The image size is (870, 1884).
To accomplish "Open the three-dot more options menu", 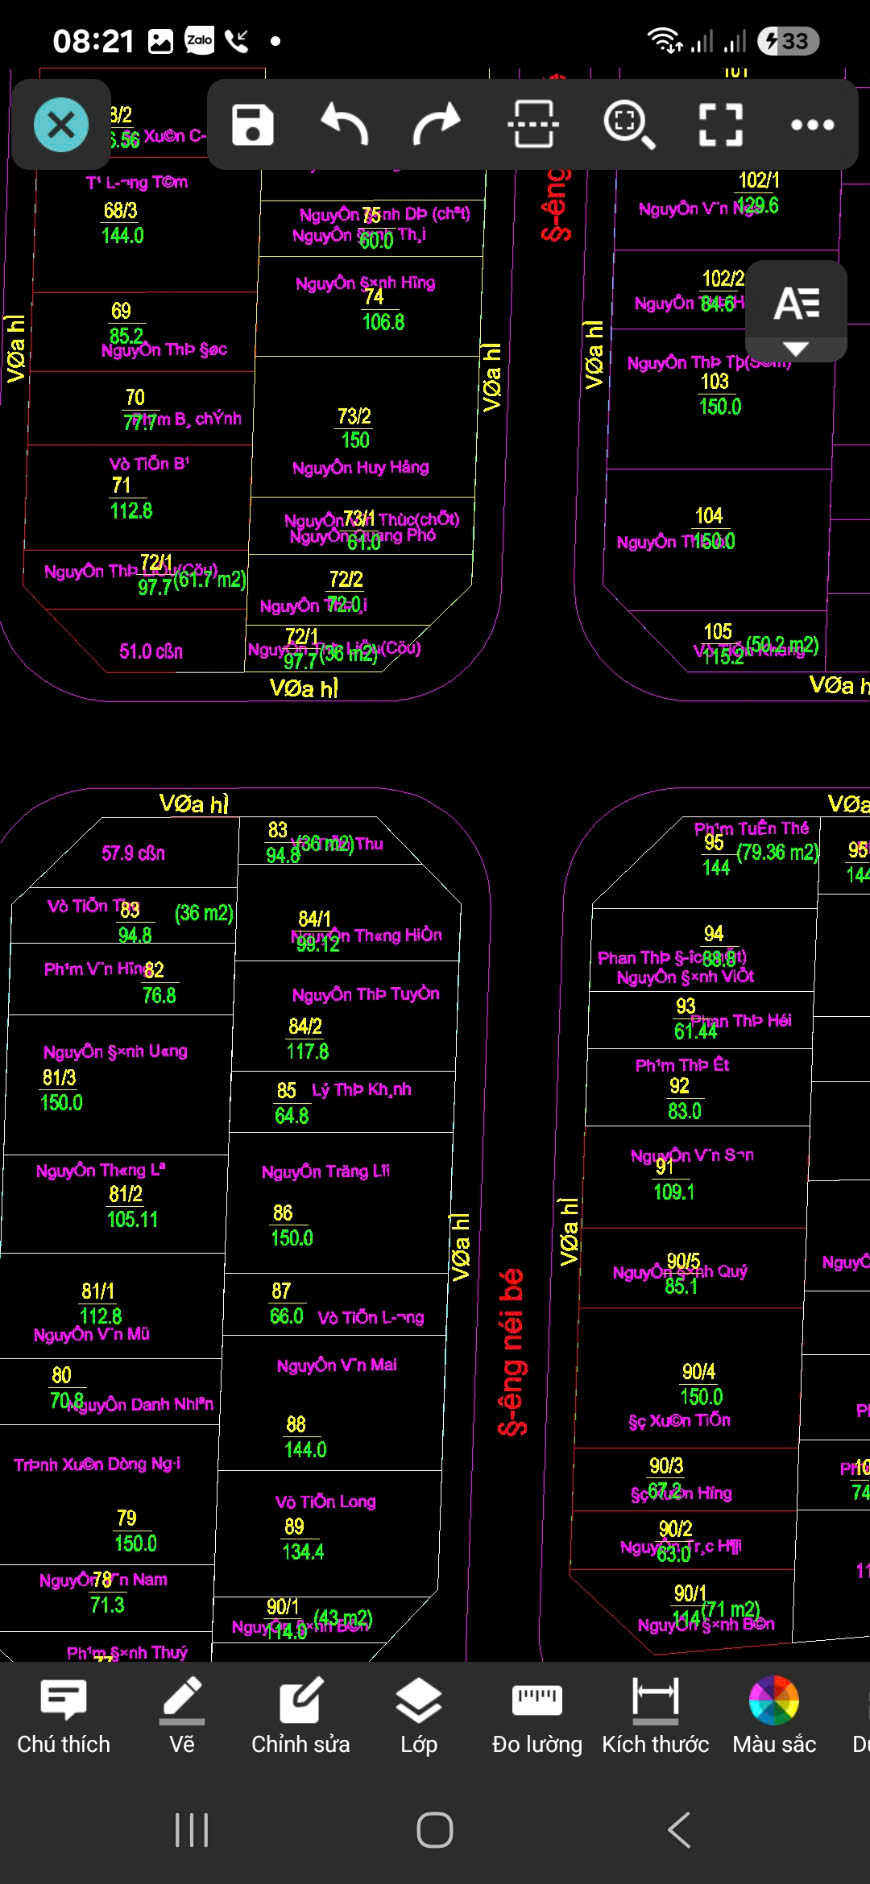I will 812,125.
